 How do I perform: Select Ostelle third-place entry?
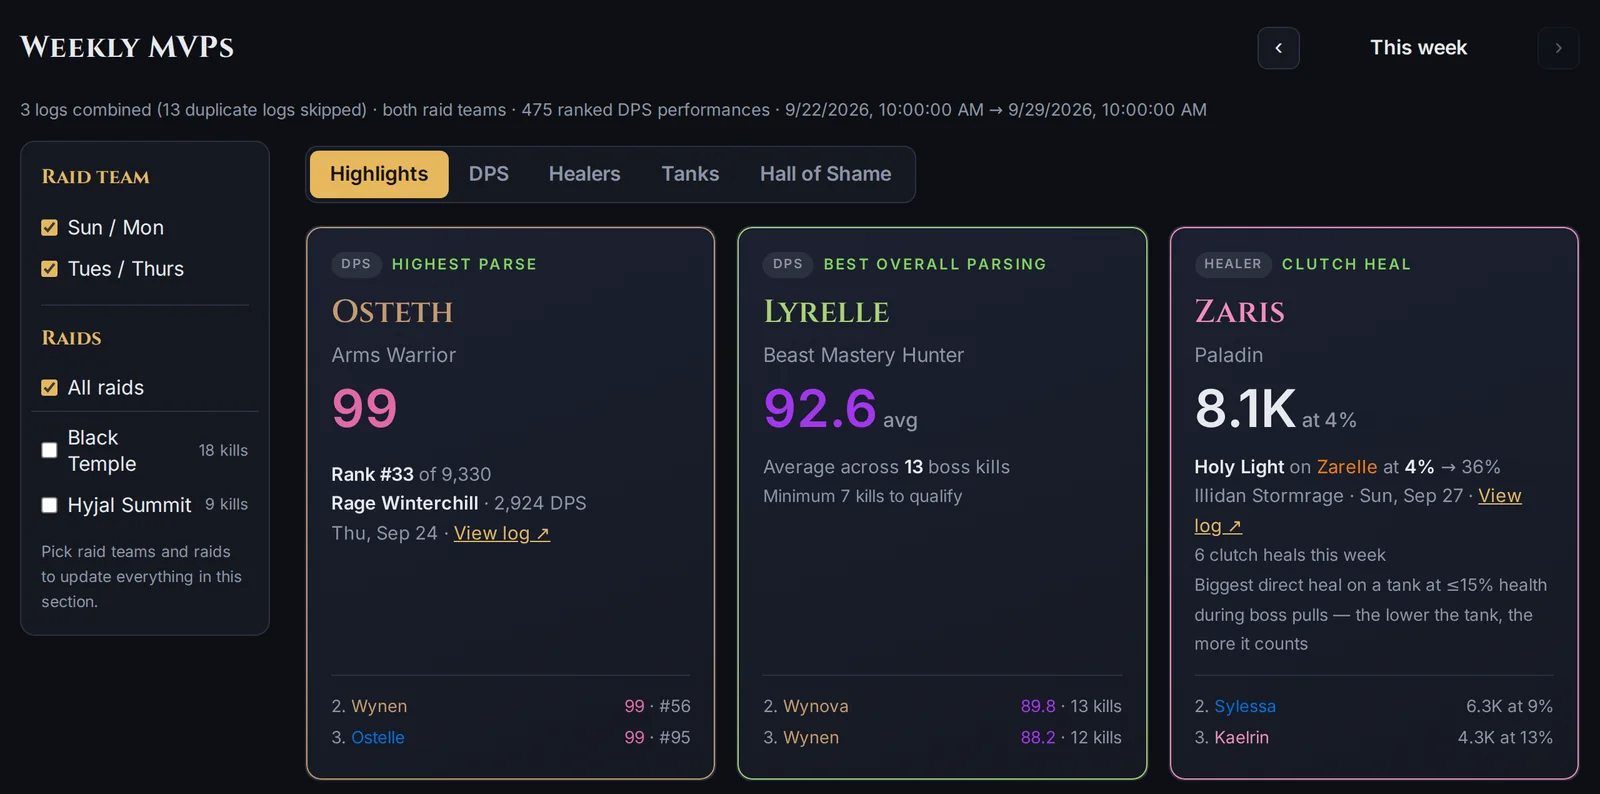[x=378, y=737]
